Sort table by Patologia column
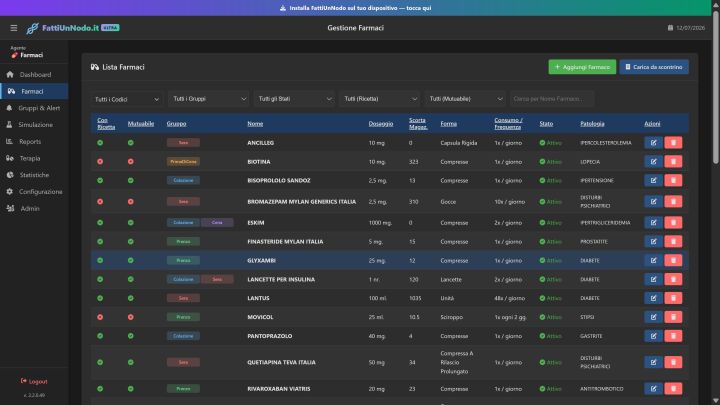Screen dimensions: 720x405 [592, 124]
